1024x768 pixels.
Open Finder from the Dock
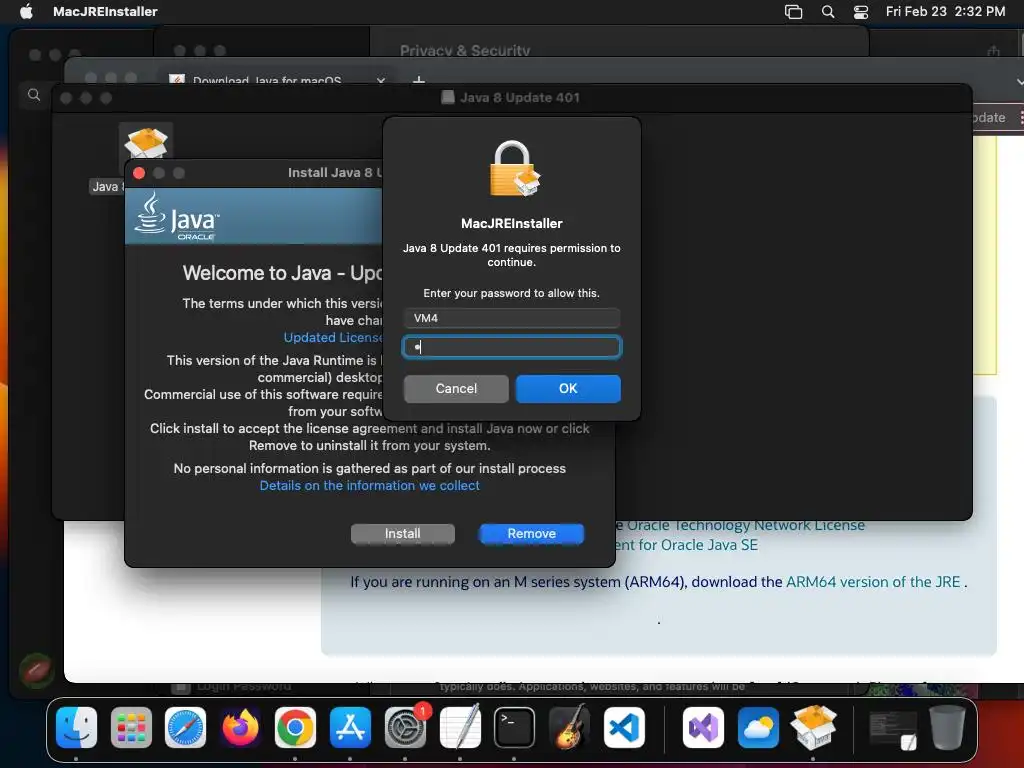pyautogui.click(x=76, y=727)
